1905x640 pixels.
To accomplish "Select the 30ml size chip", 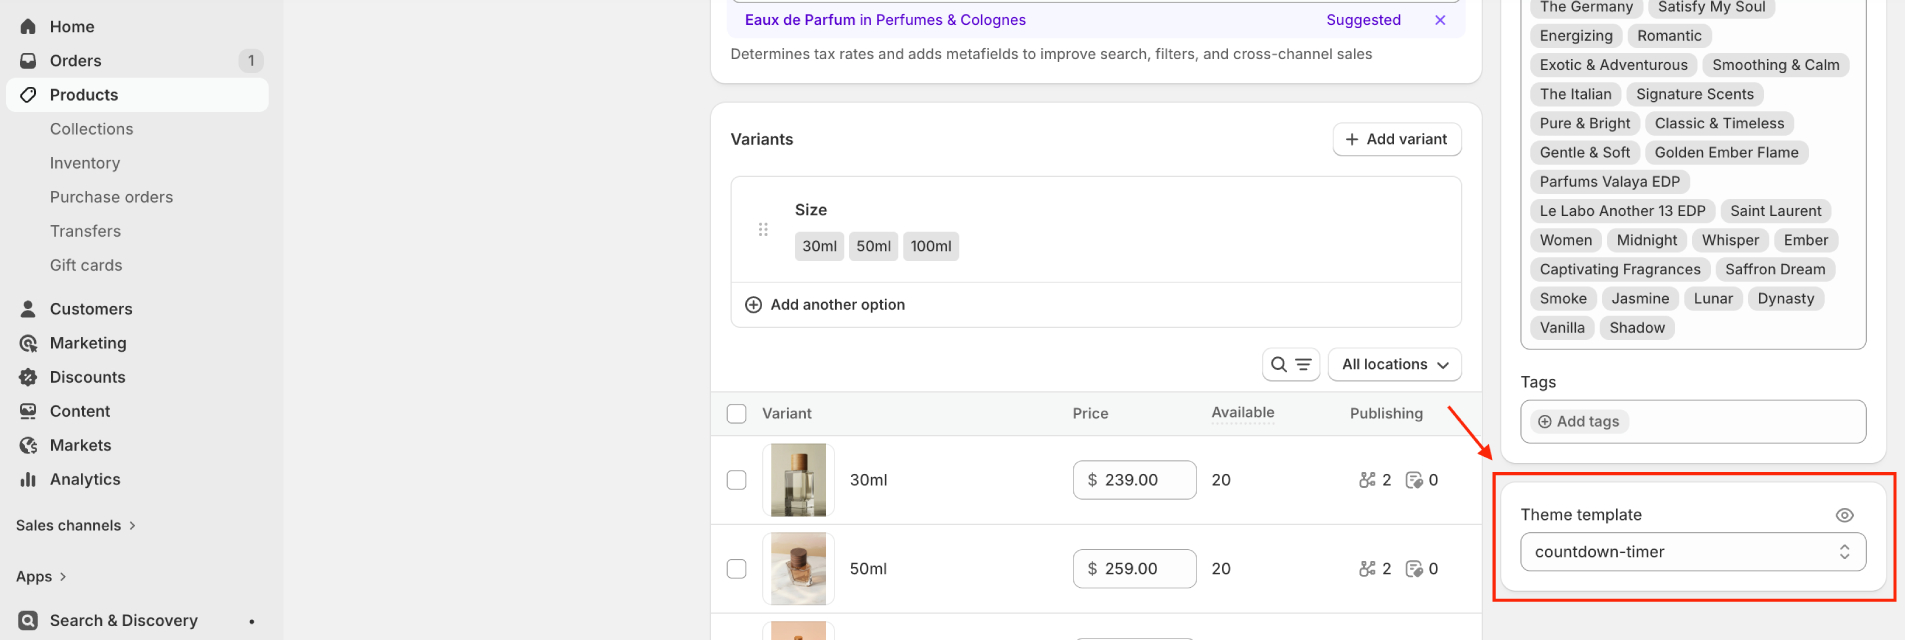I will (820, 246).
